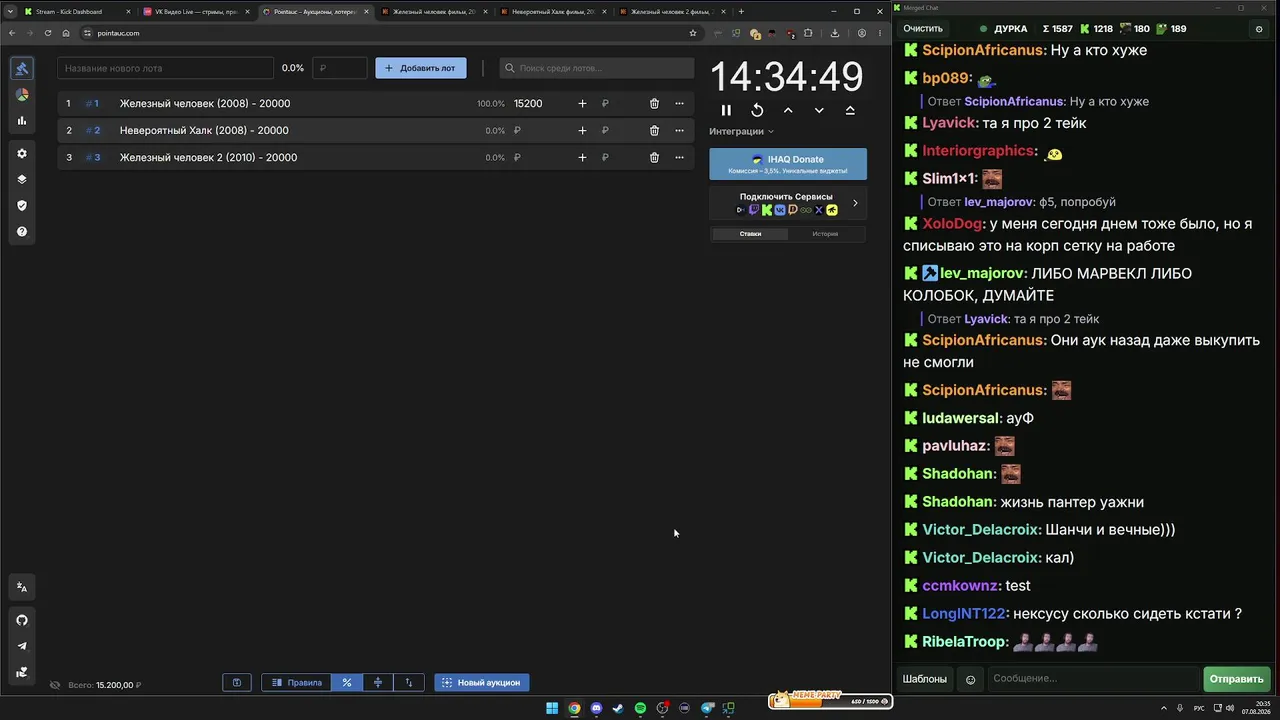Toggle the divide icon button in bottom bar

(x=378, y=682)
